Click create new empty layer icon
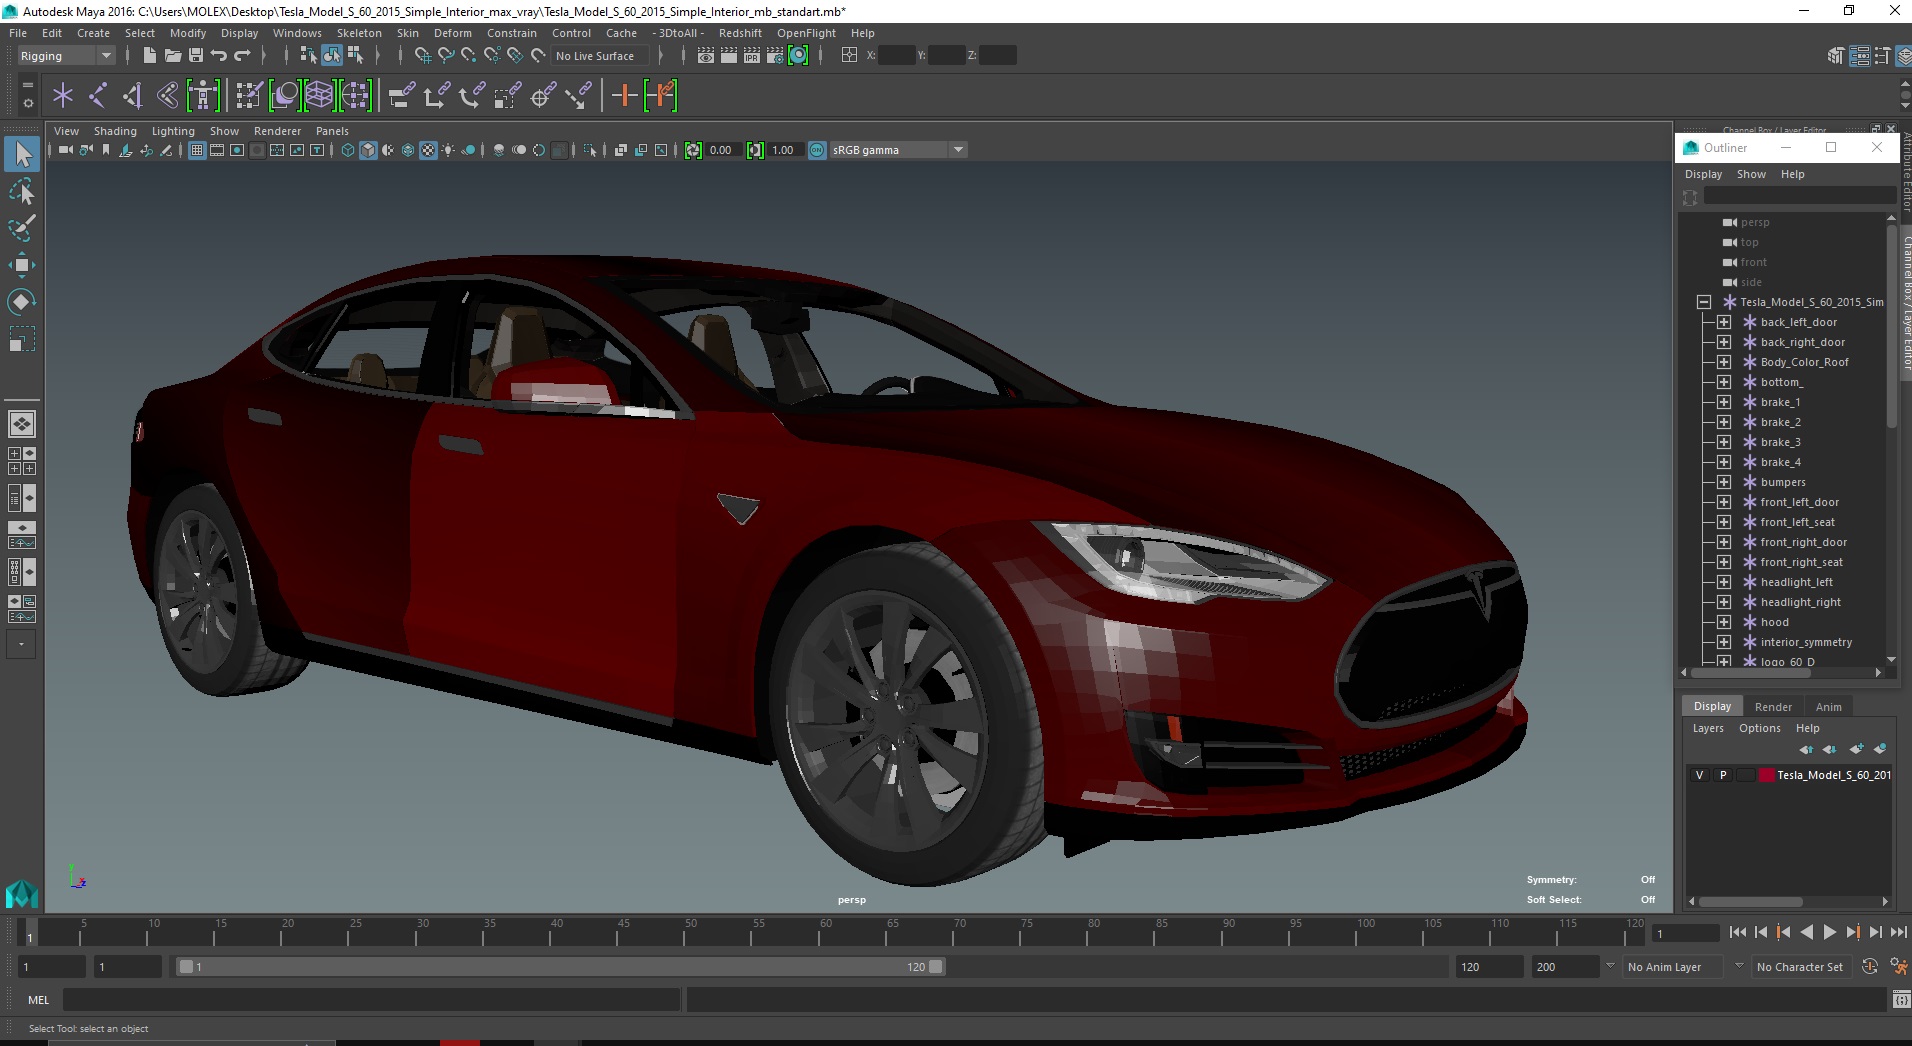 click(1857, 749)
